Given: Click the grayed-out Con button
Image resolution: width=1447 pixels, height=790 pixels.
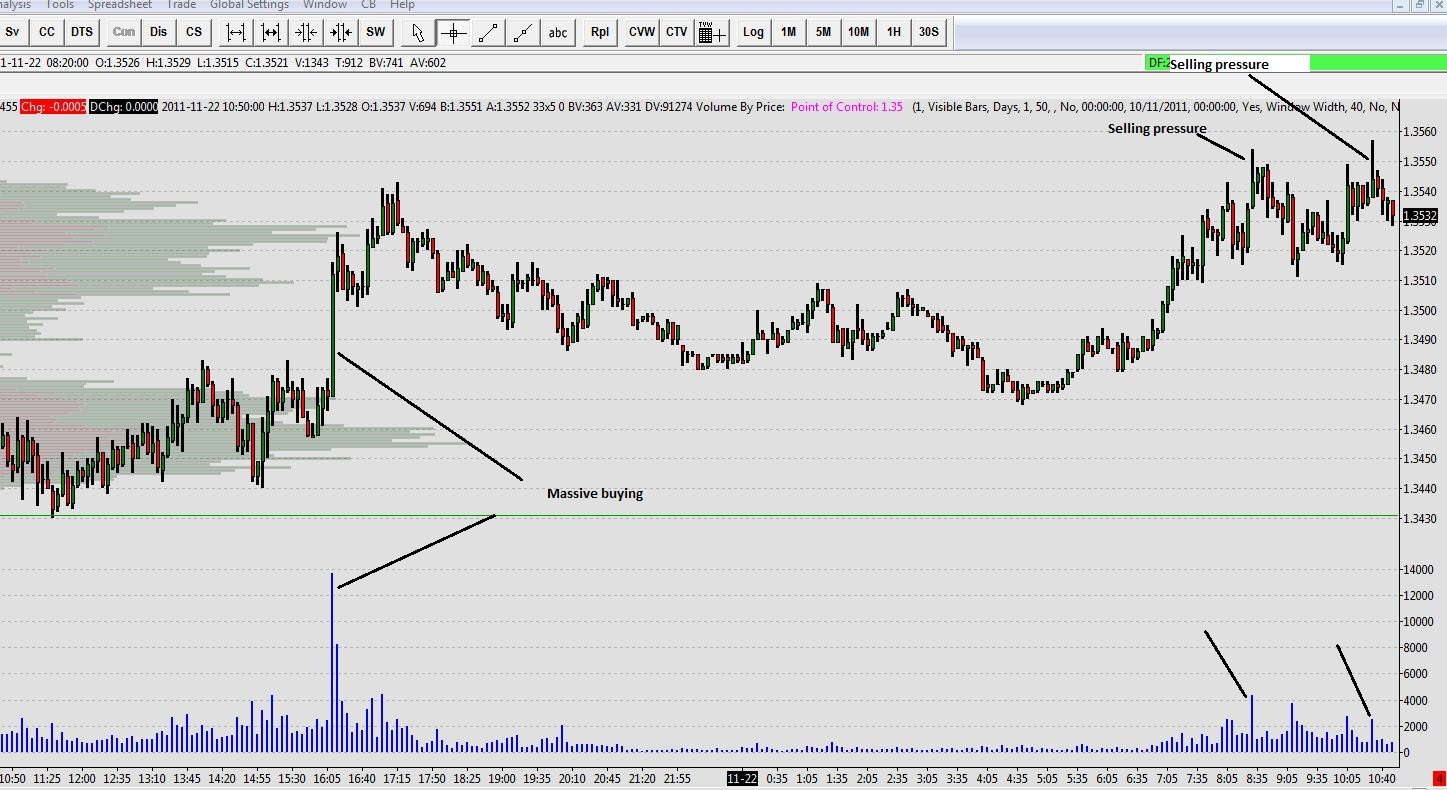Looking at the screenshot, I should pos(124,32).
